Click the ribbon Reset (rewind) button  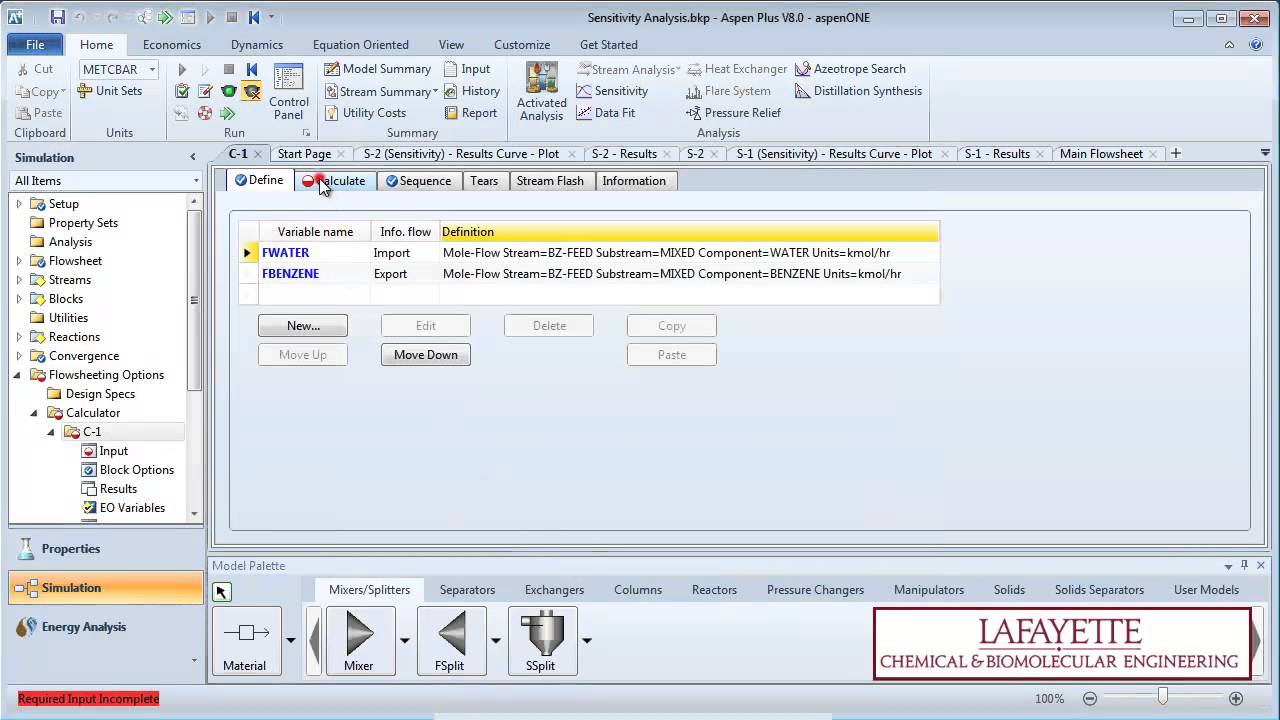click(x=252, y=69)
